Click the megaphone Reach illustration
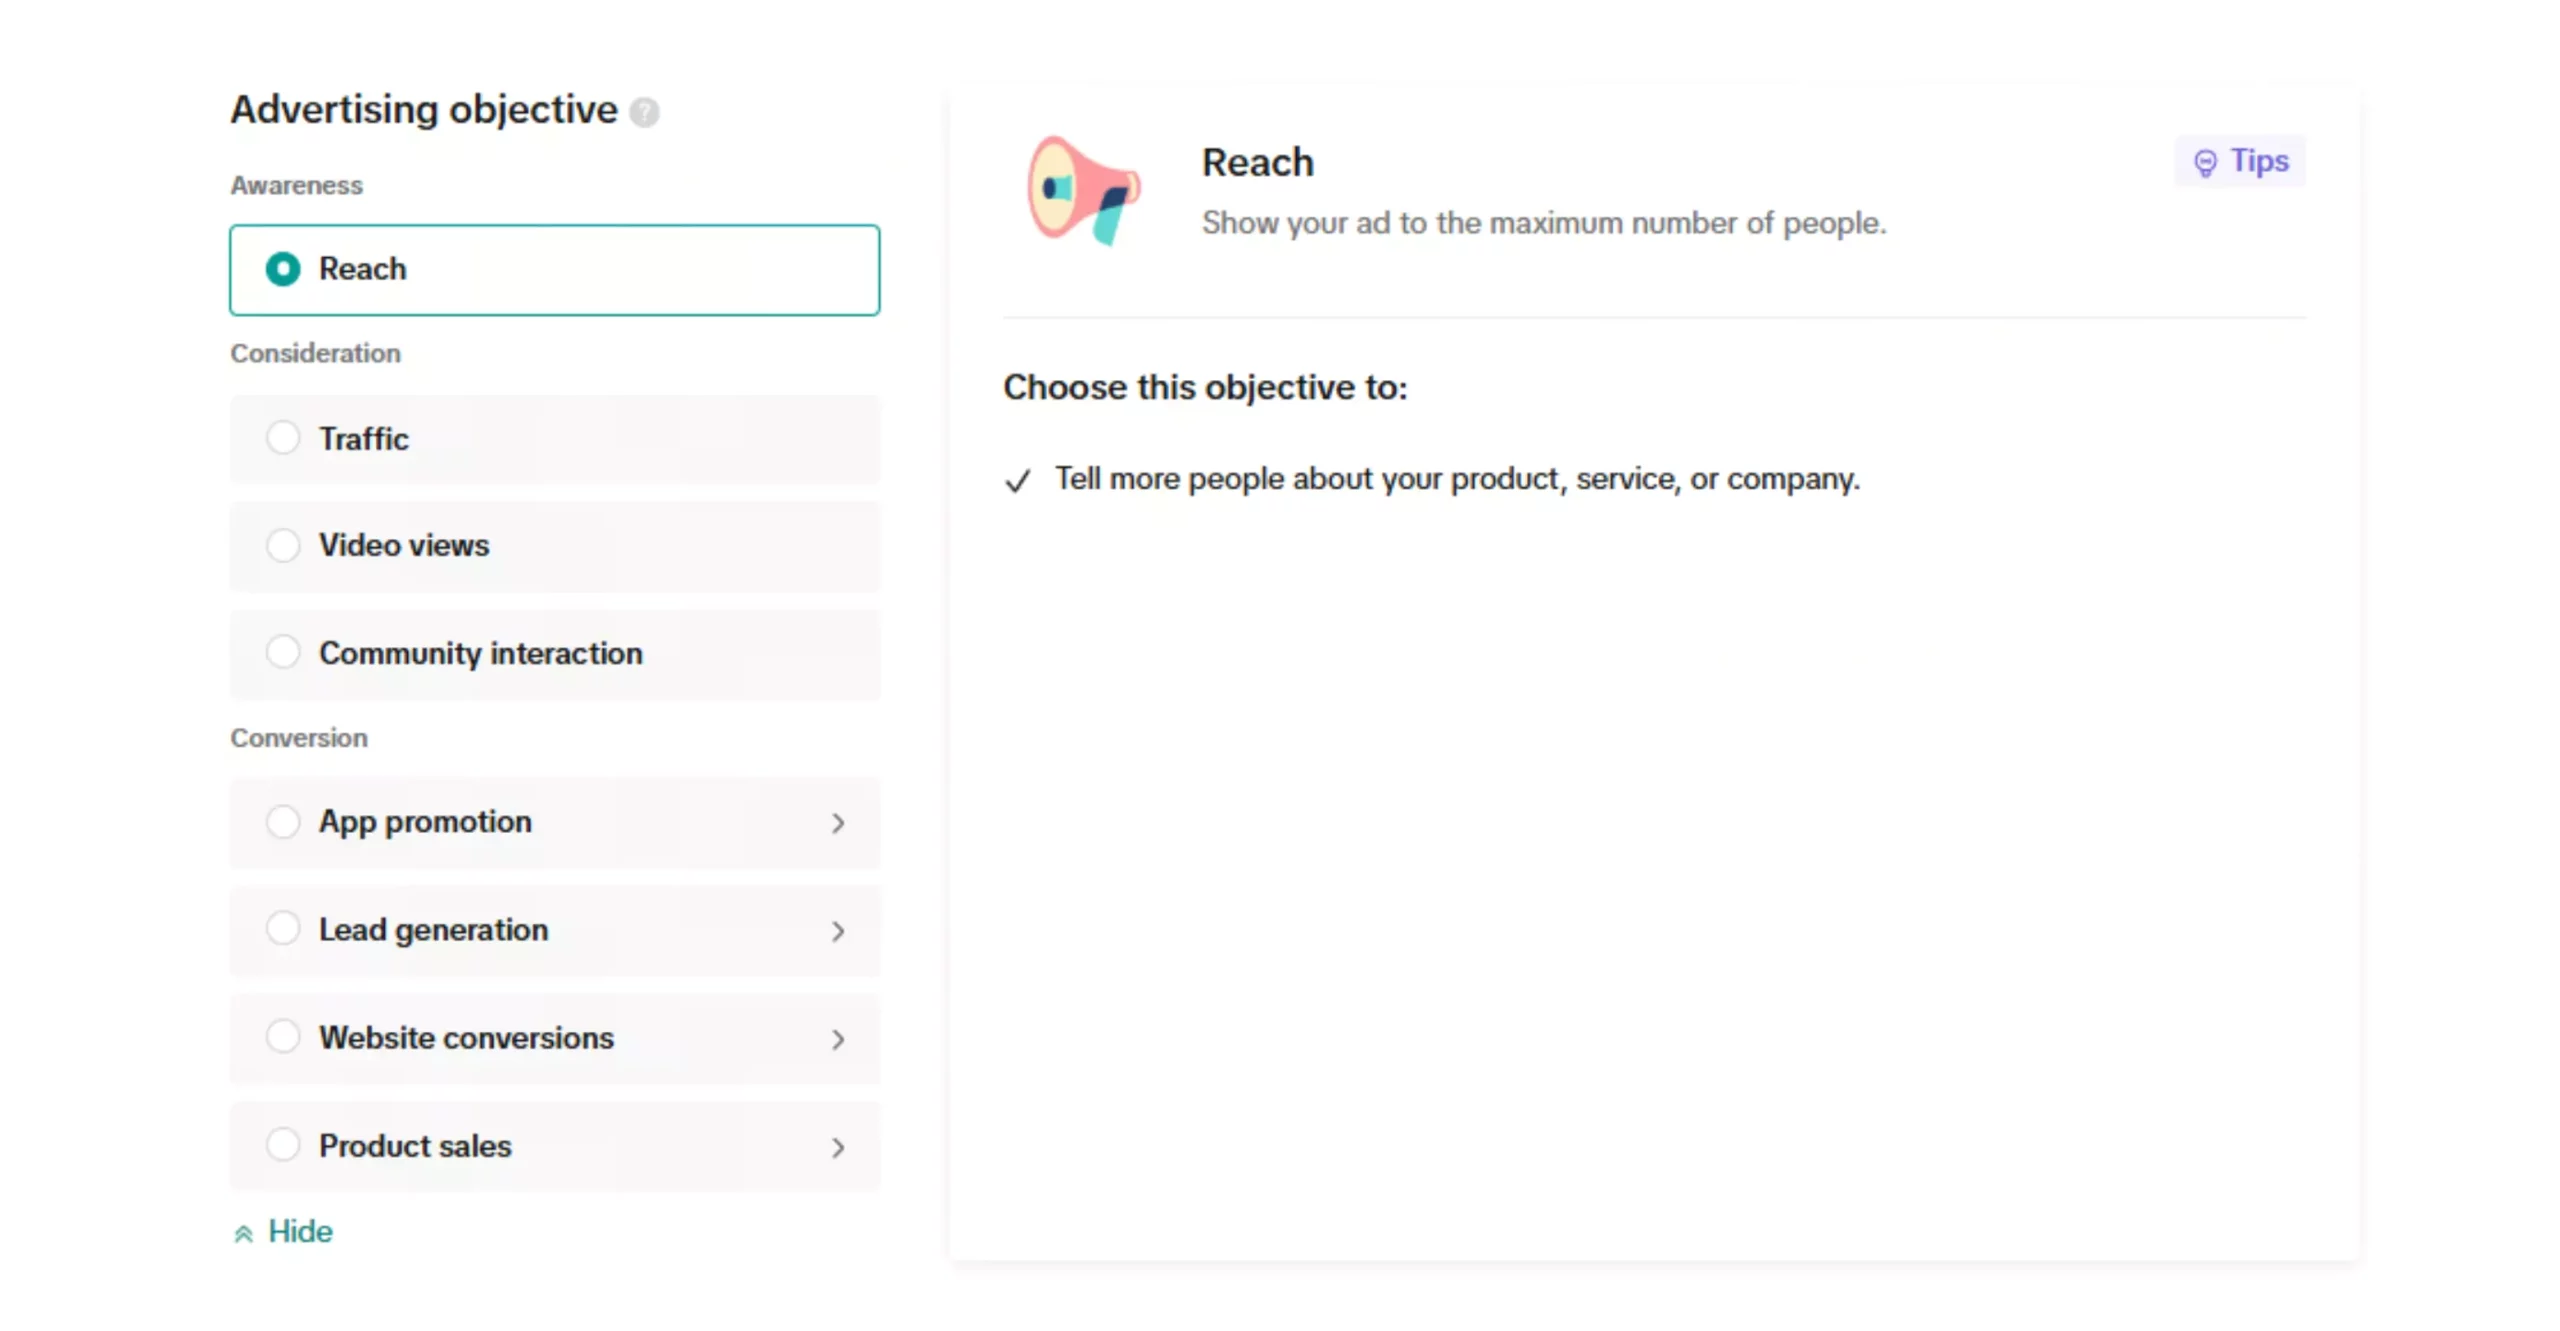This screenshot has height=1331, width=2560. click(1083, 190)
